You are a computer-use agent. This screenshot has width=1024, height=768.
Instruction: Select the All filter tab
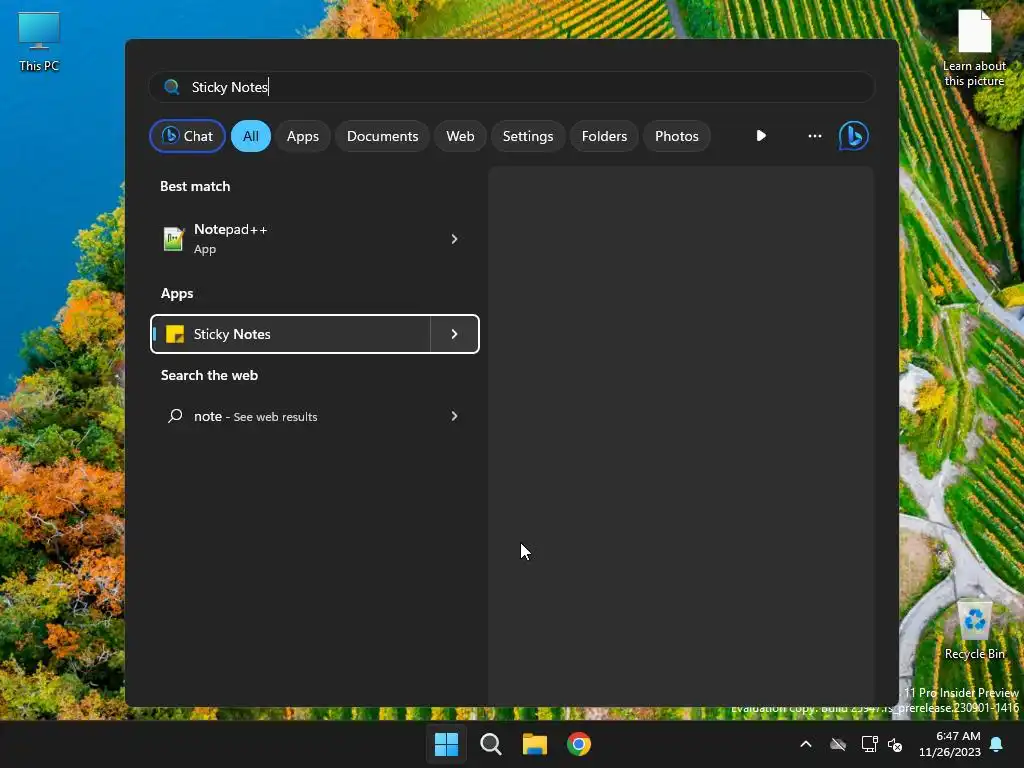251,136
